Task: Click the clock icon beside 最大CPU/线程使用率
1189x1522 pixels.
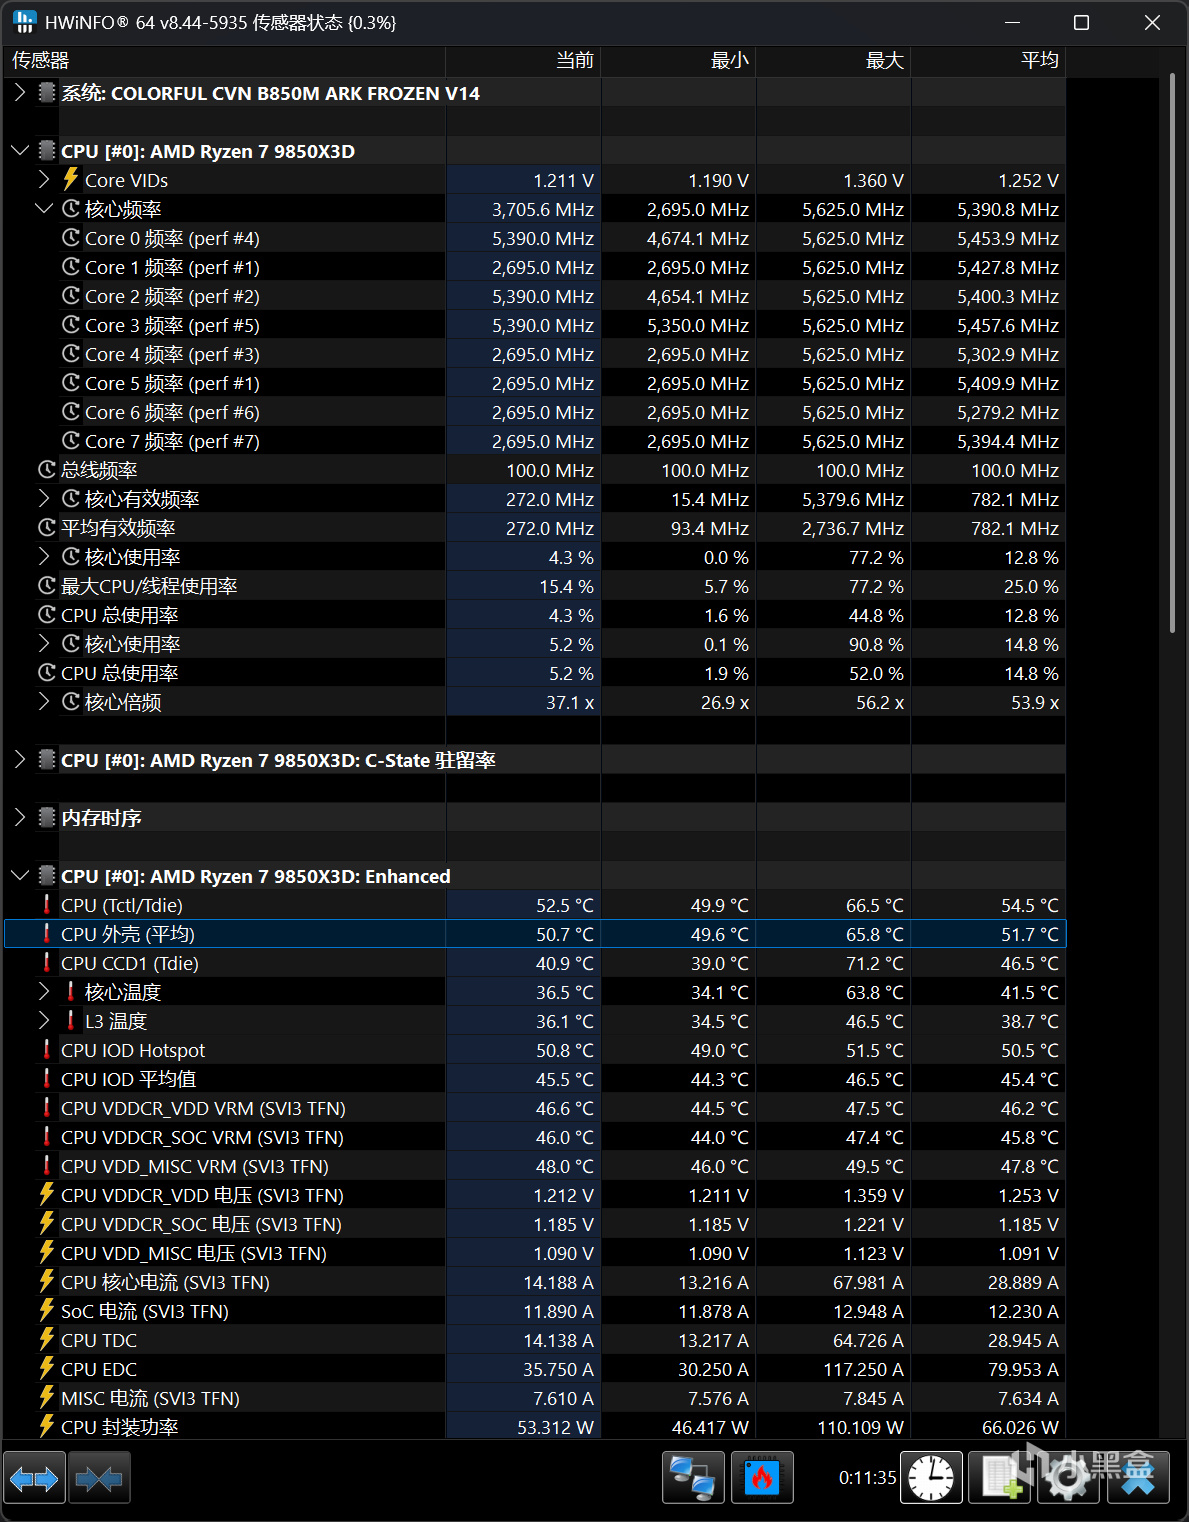Action: coord(47,586)
